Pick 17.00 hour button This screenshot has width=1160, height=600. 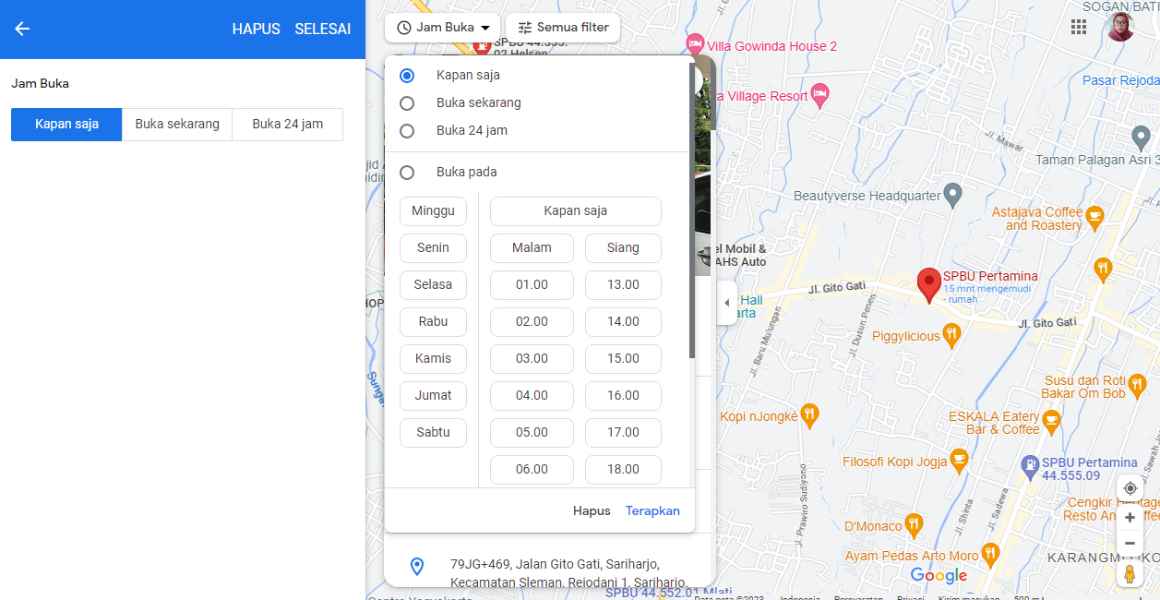[623, 433]
